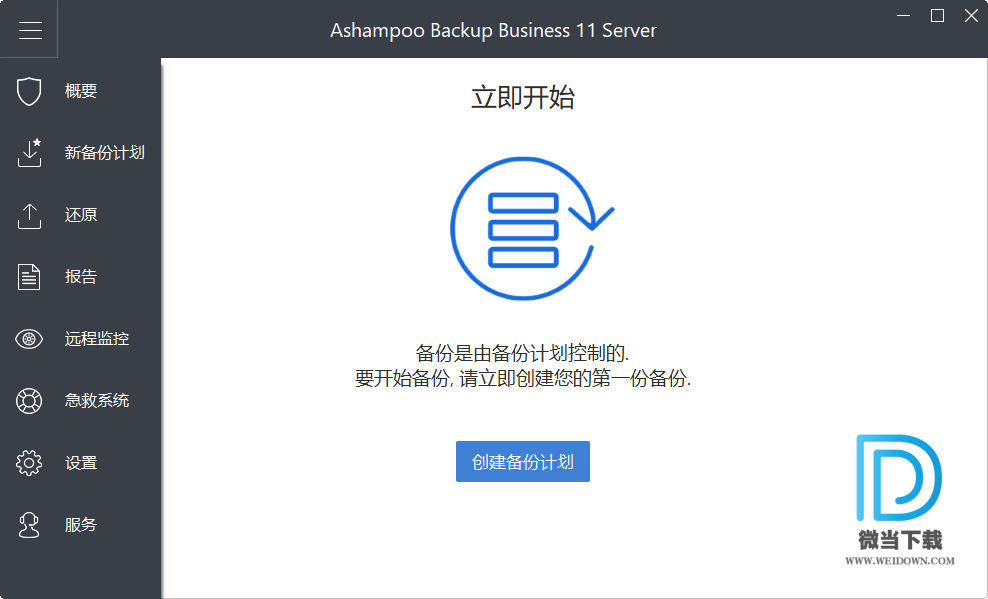
Task: Open the 报告 reports page
Action: 81,277
